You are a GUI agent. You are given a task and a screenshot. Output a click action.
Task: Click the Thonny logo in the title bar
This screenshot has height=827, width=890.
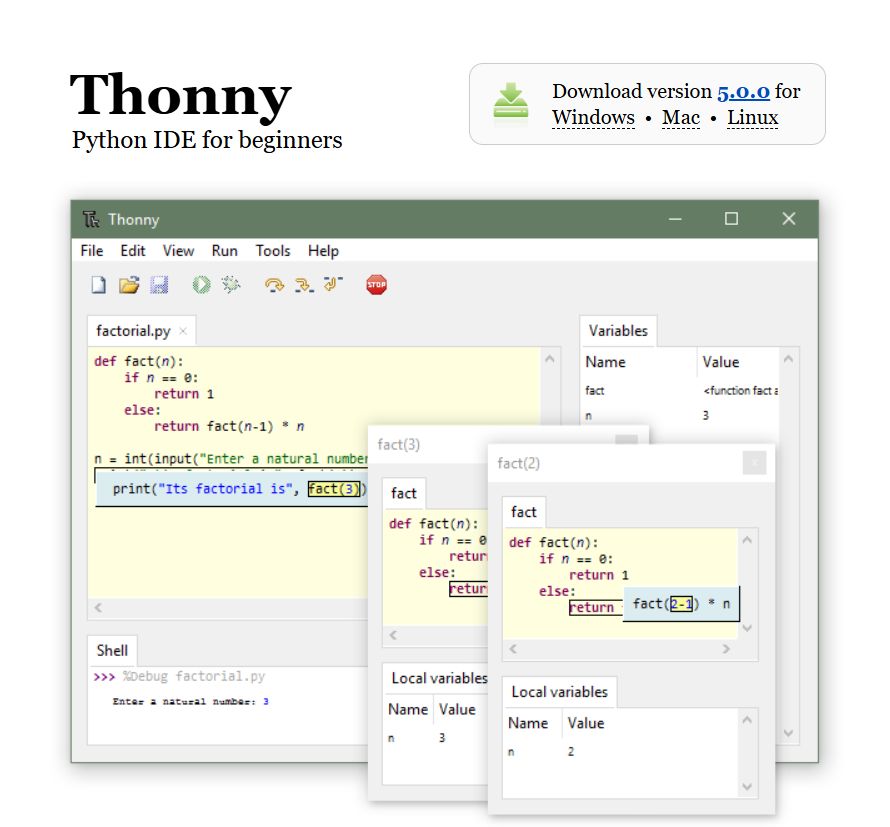pyautogui.click(x=91, y=219)
